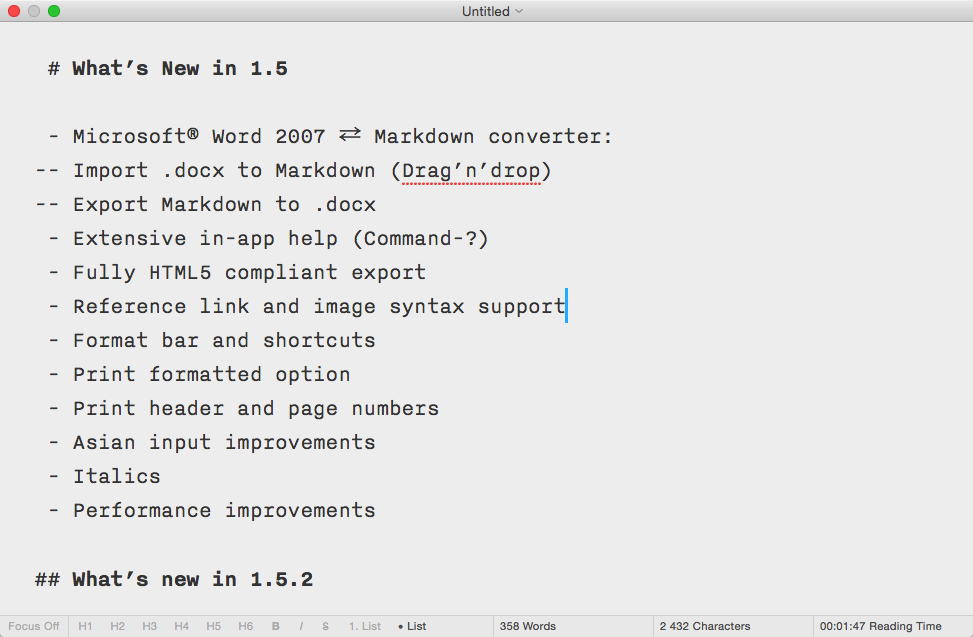
Task: Apply italic formatting in format bar
Action: [301, 626]
